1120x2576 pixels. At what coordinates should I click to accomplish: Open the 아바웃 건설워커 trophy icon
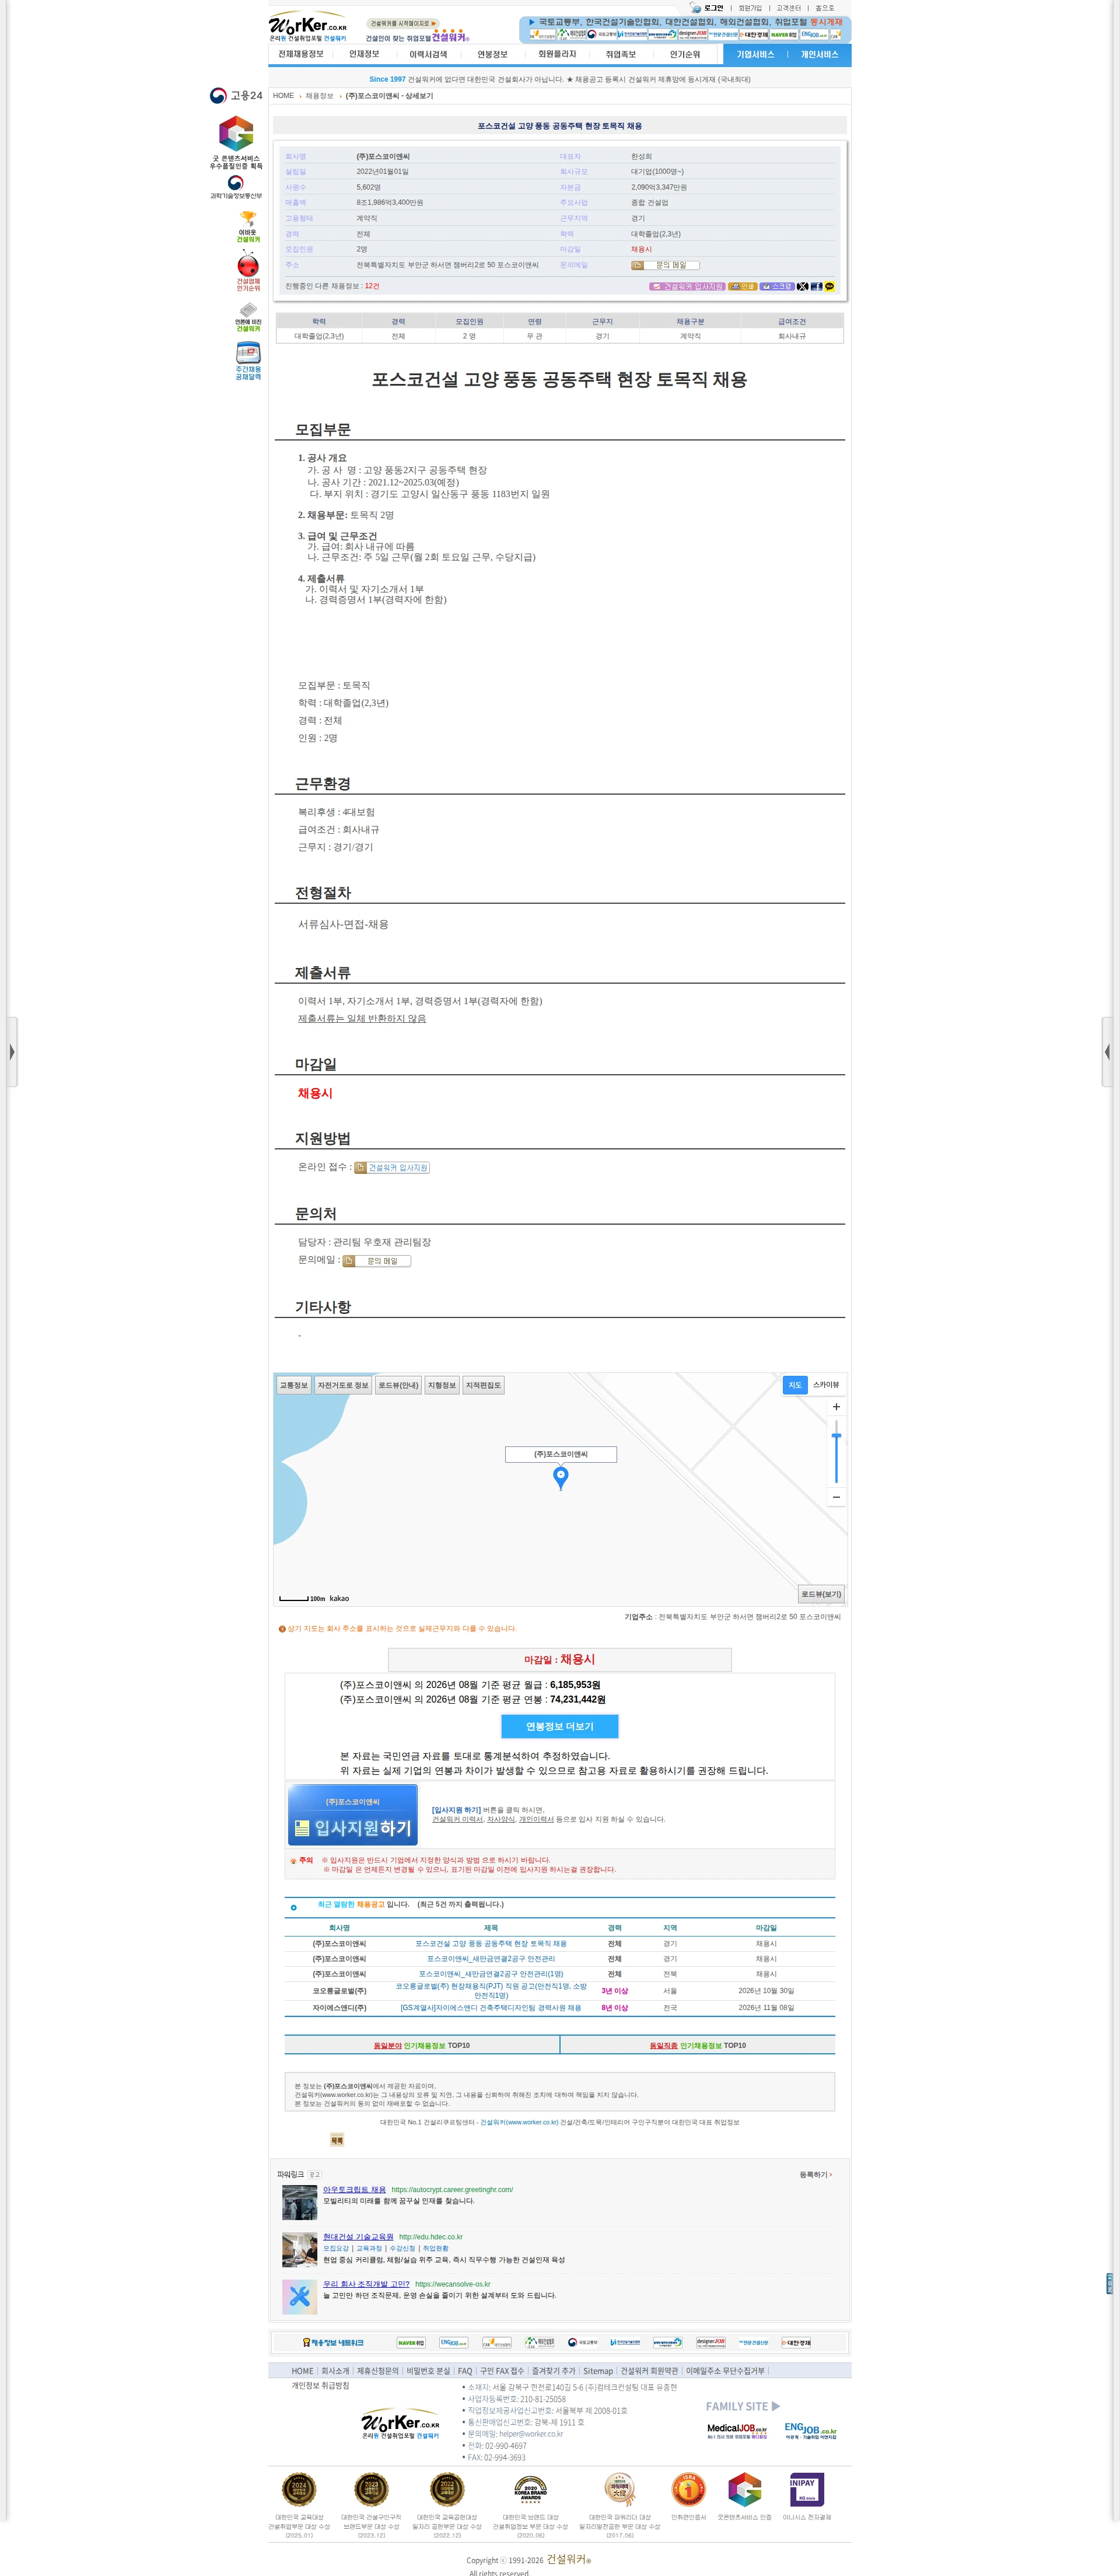(248, 227)
